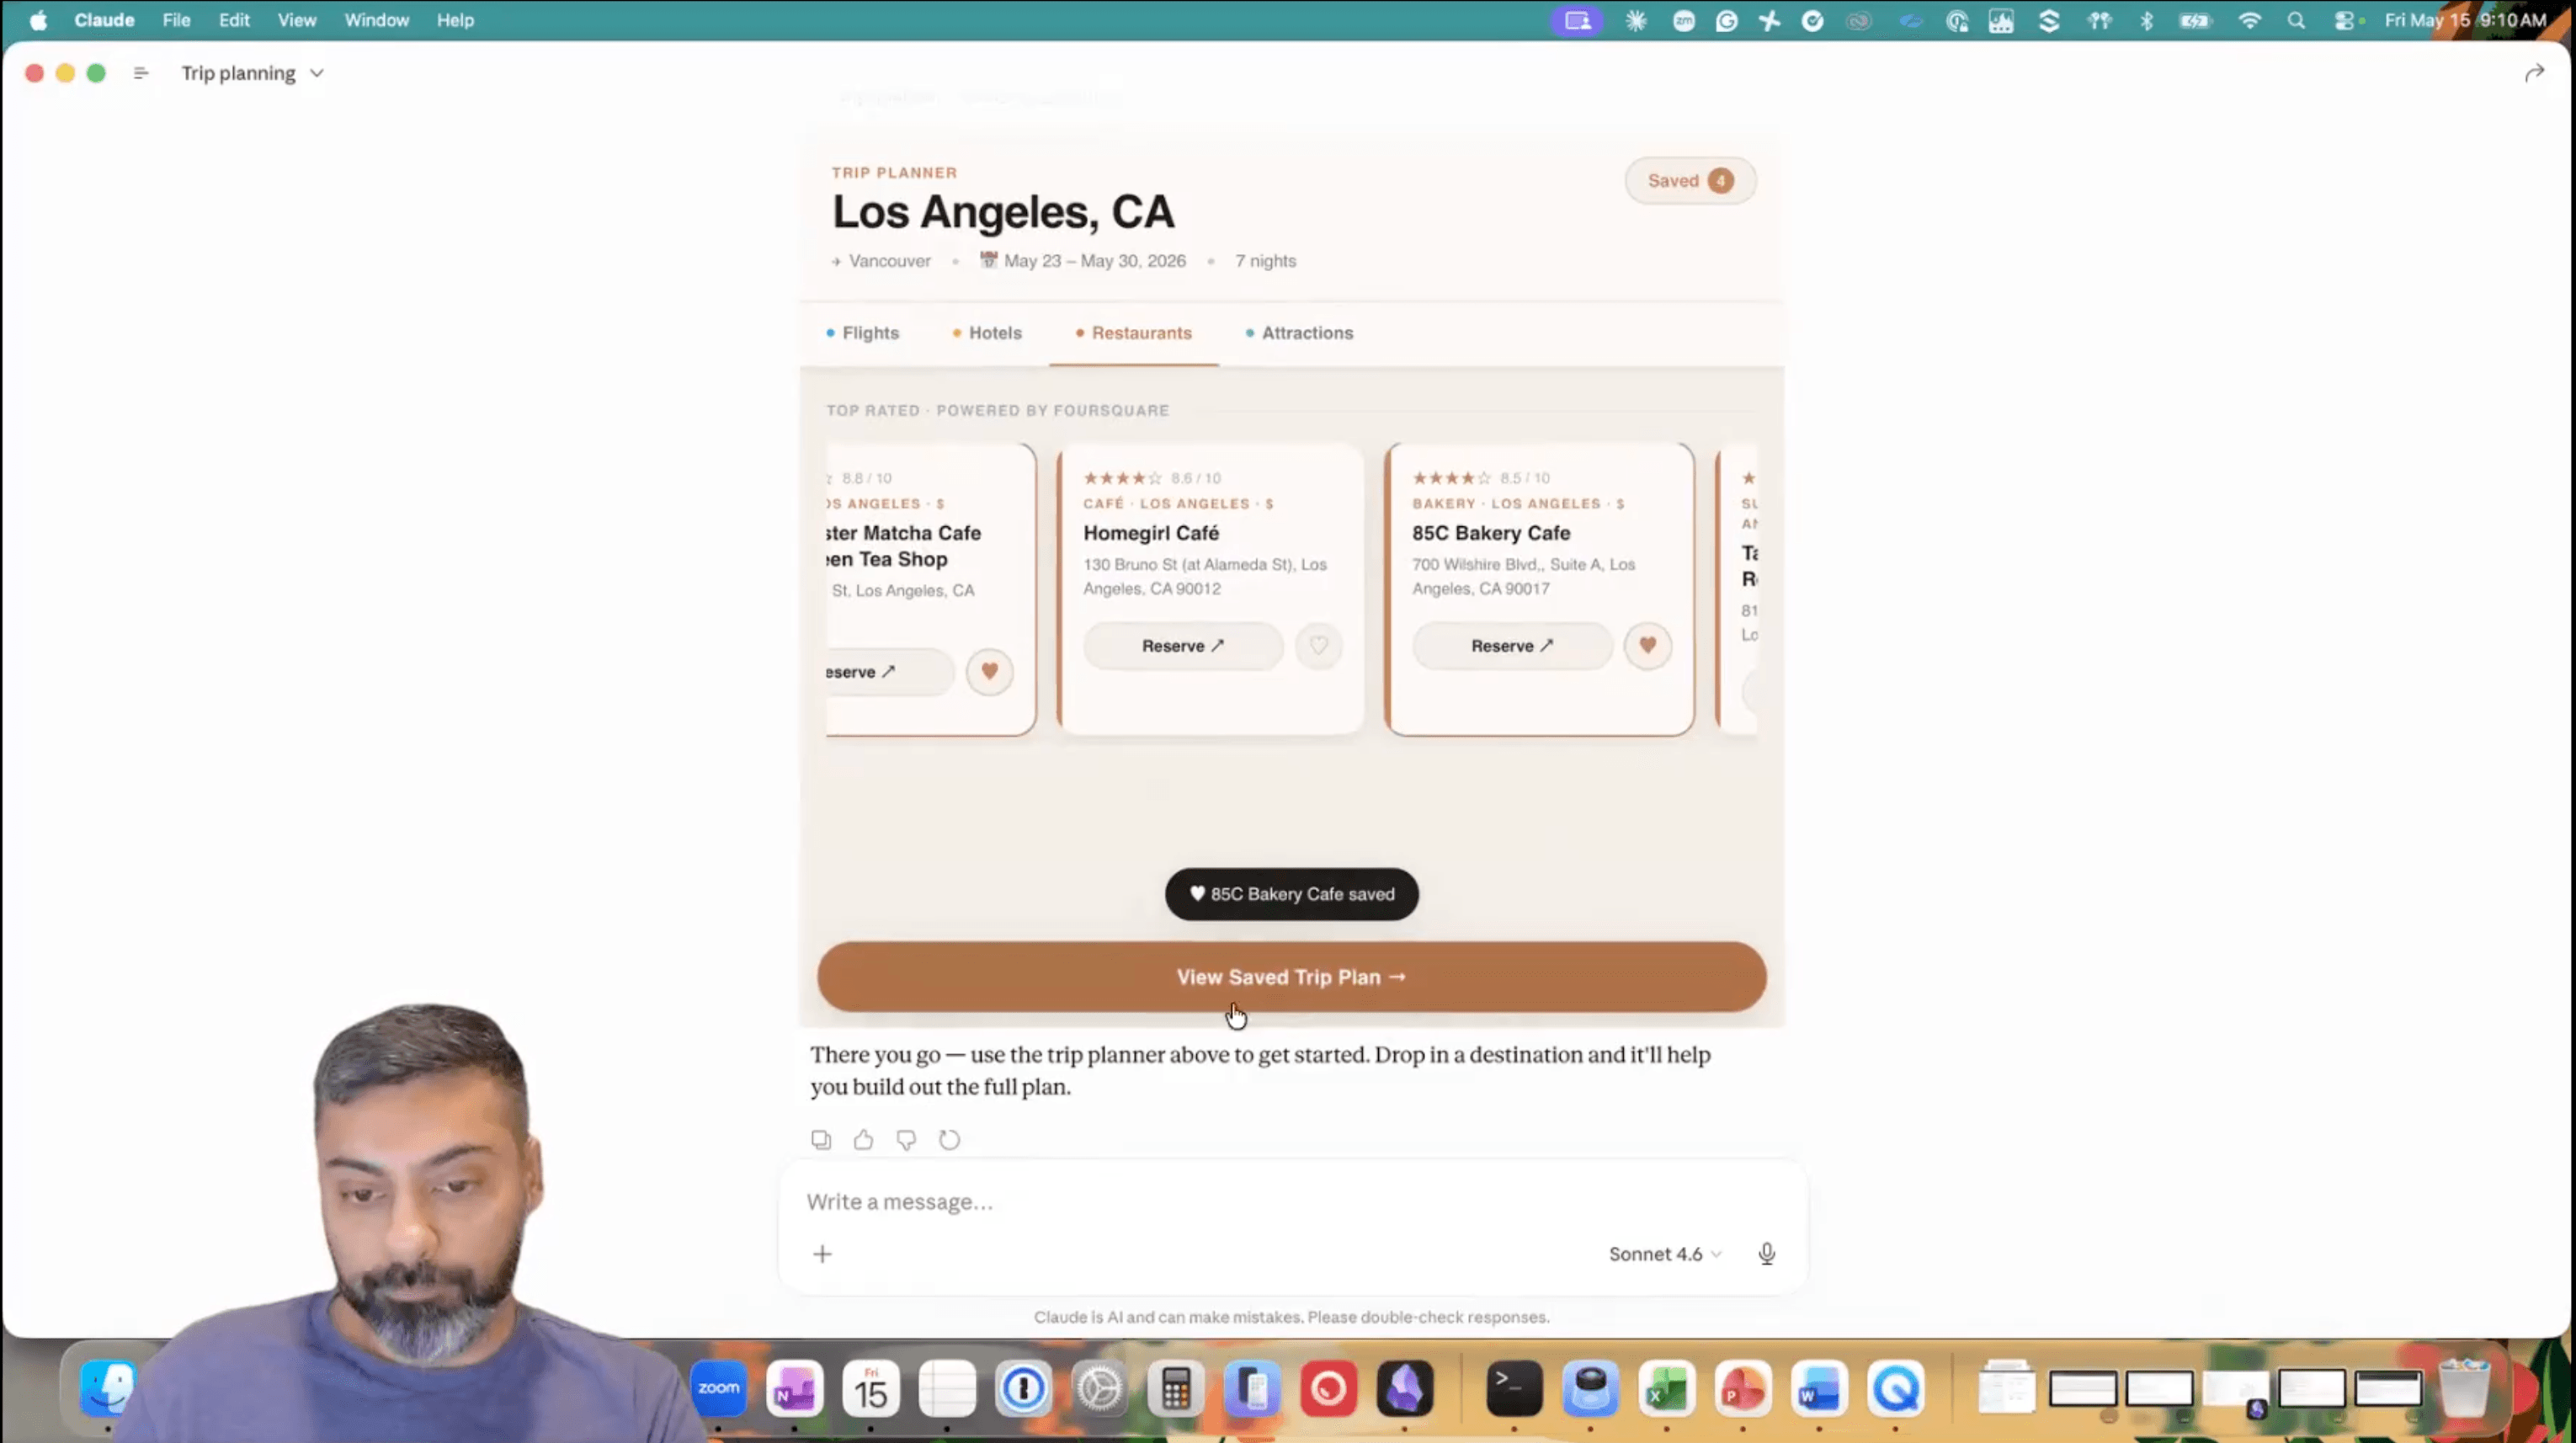This screenshot has width=2576, height=1443.
Task: Click the microphone dictation icon
Action: [x=1767, y=1254]
